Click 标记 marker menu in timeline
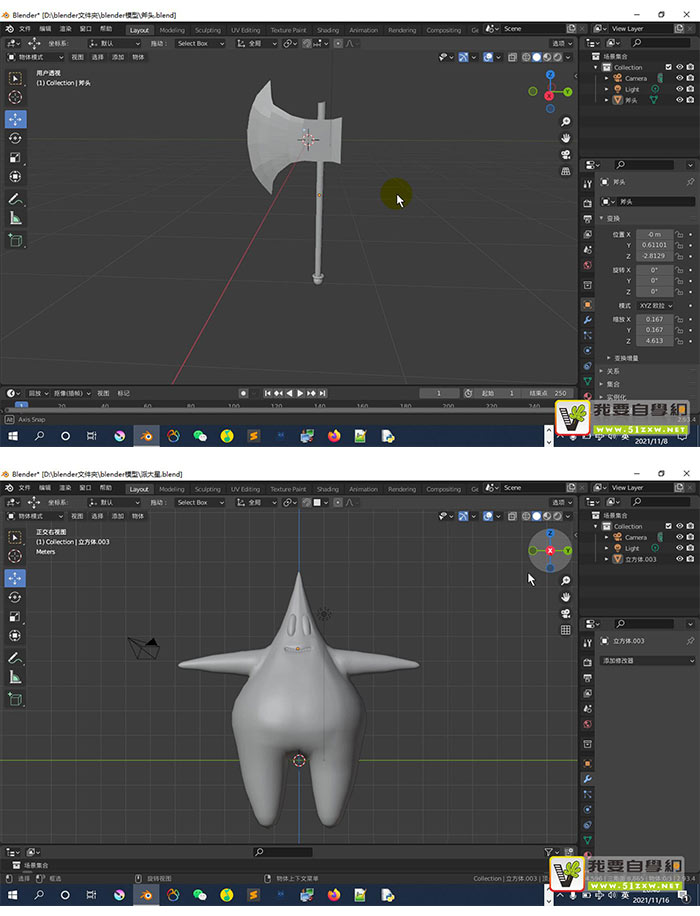This screenshot has width=700, height=916. tap(123, 393)
